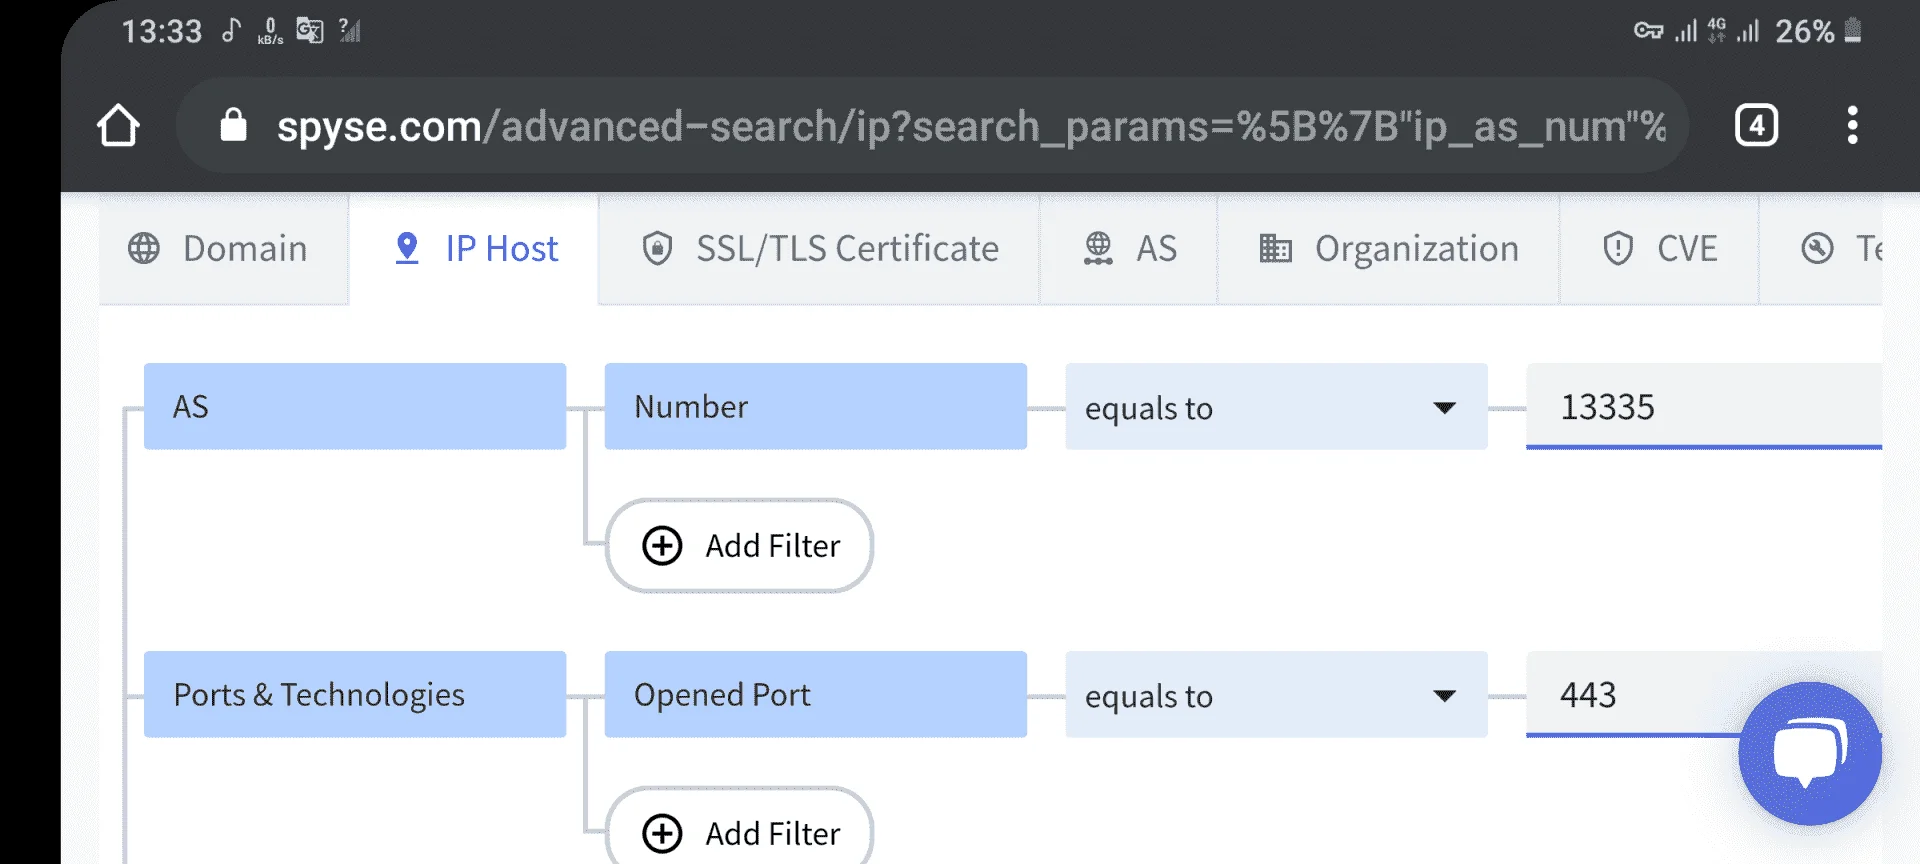Select the AS filter category box
The height and width of the screenshot is (864, 1920).
click(x=355, y=407)
